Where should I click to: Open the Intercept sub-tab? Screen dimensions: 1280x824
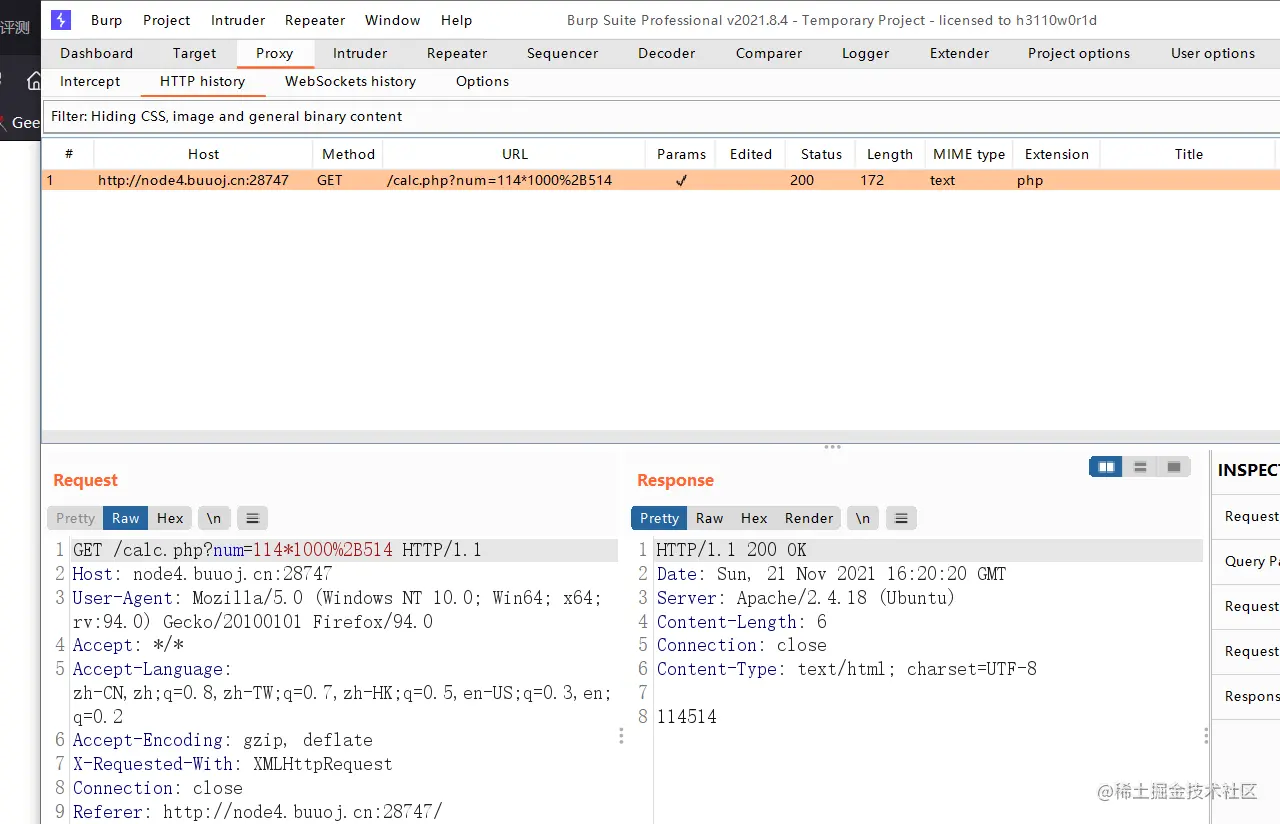(90, 81)
